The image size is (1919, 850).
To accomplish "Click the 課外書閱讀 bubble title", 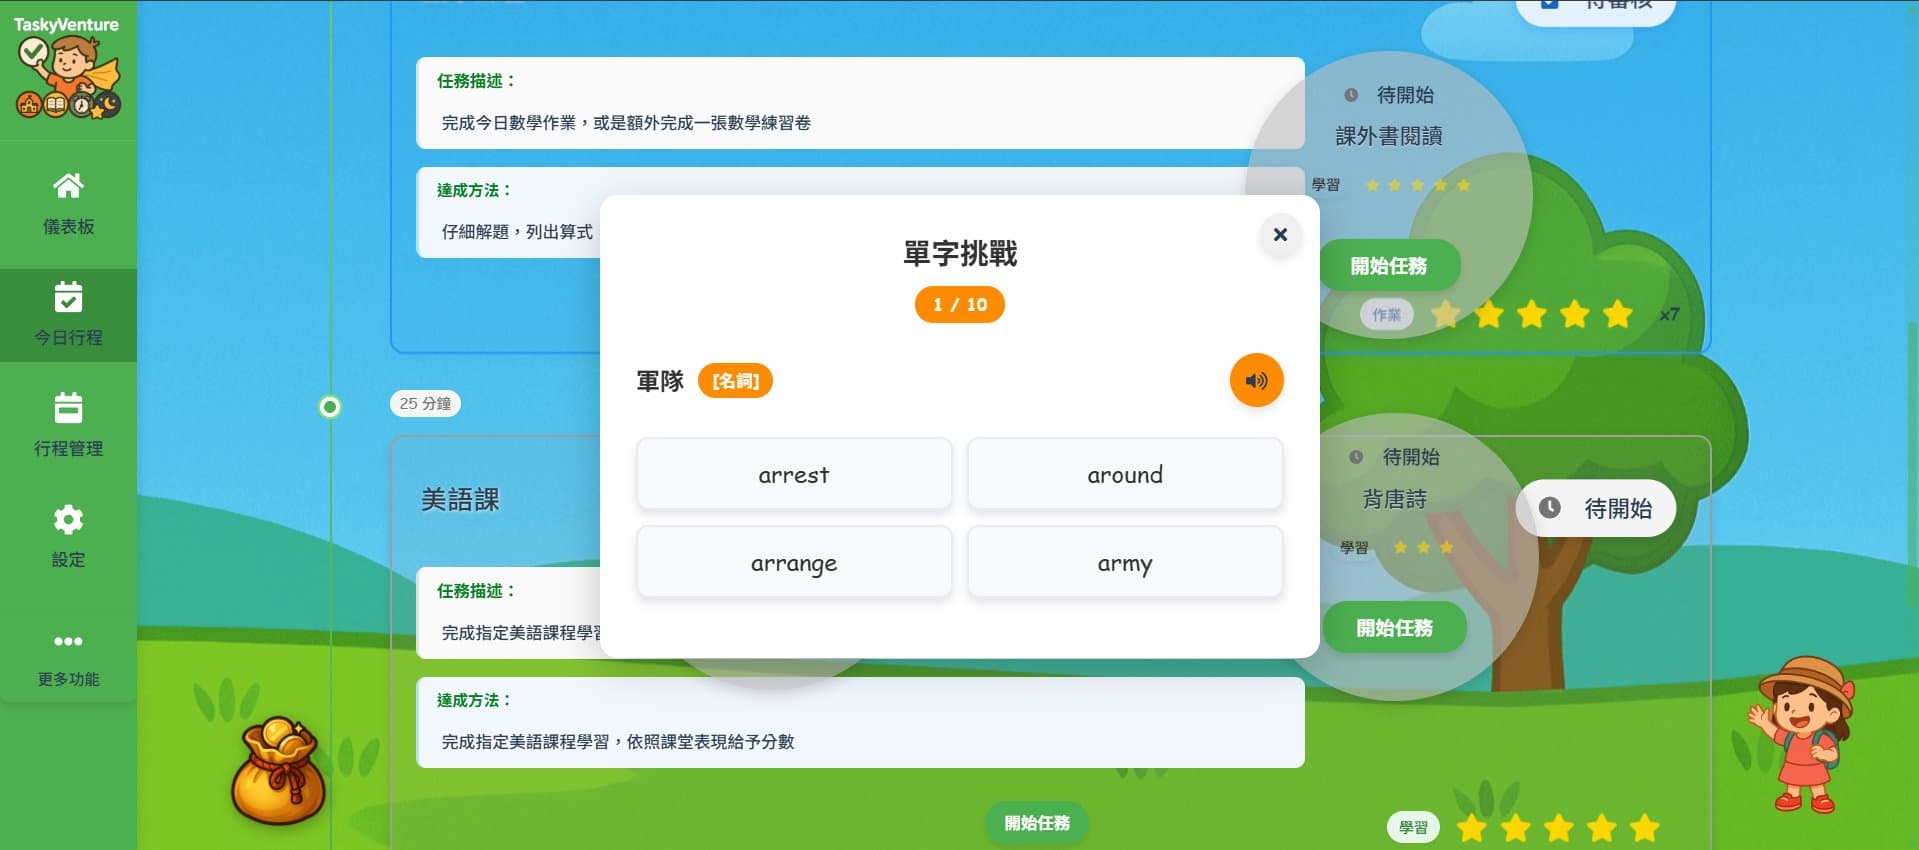I will click(1389, 136).
